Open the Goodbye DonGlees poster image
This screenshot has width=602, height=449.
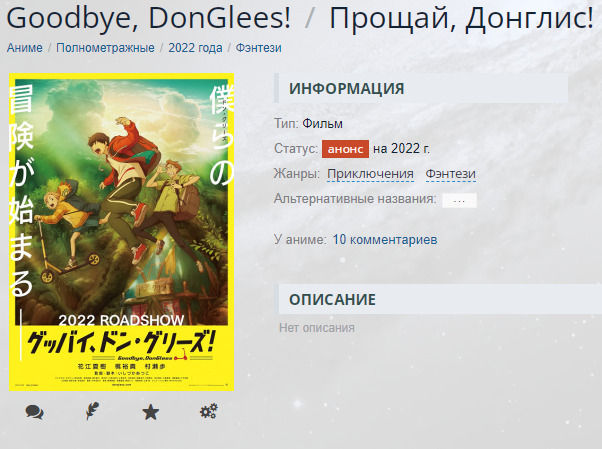tap(121, 232)
